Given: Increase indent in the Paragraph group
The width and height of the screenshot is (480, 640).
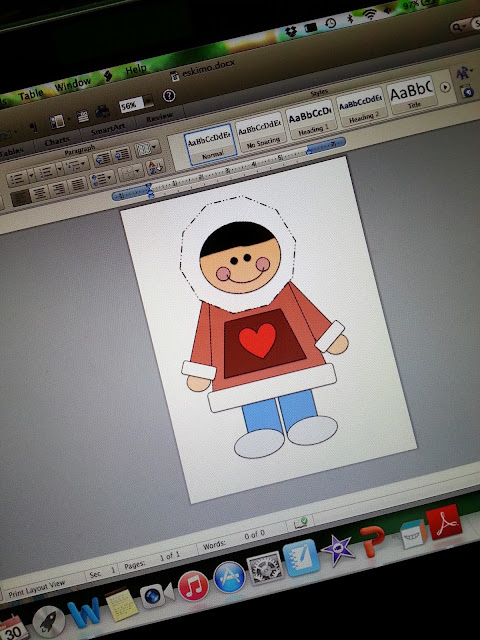Looking at the screenshot, I should (121, 154).
